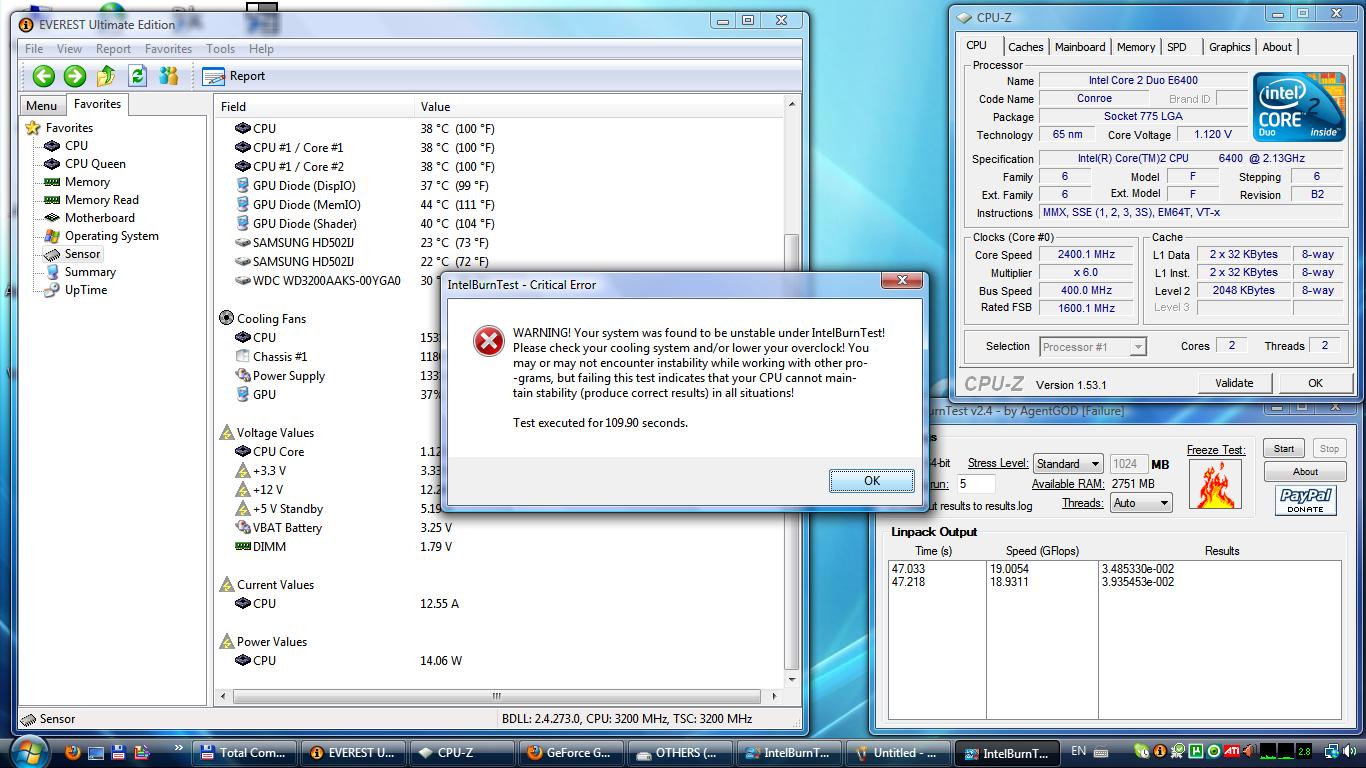Select the GPU Diode (DispIO) row

point(499,186)
